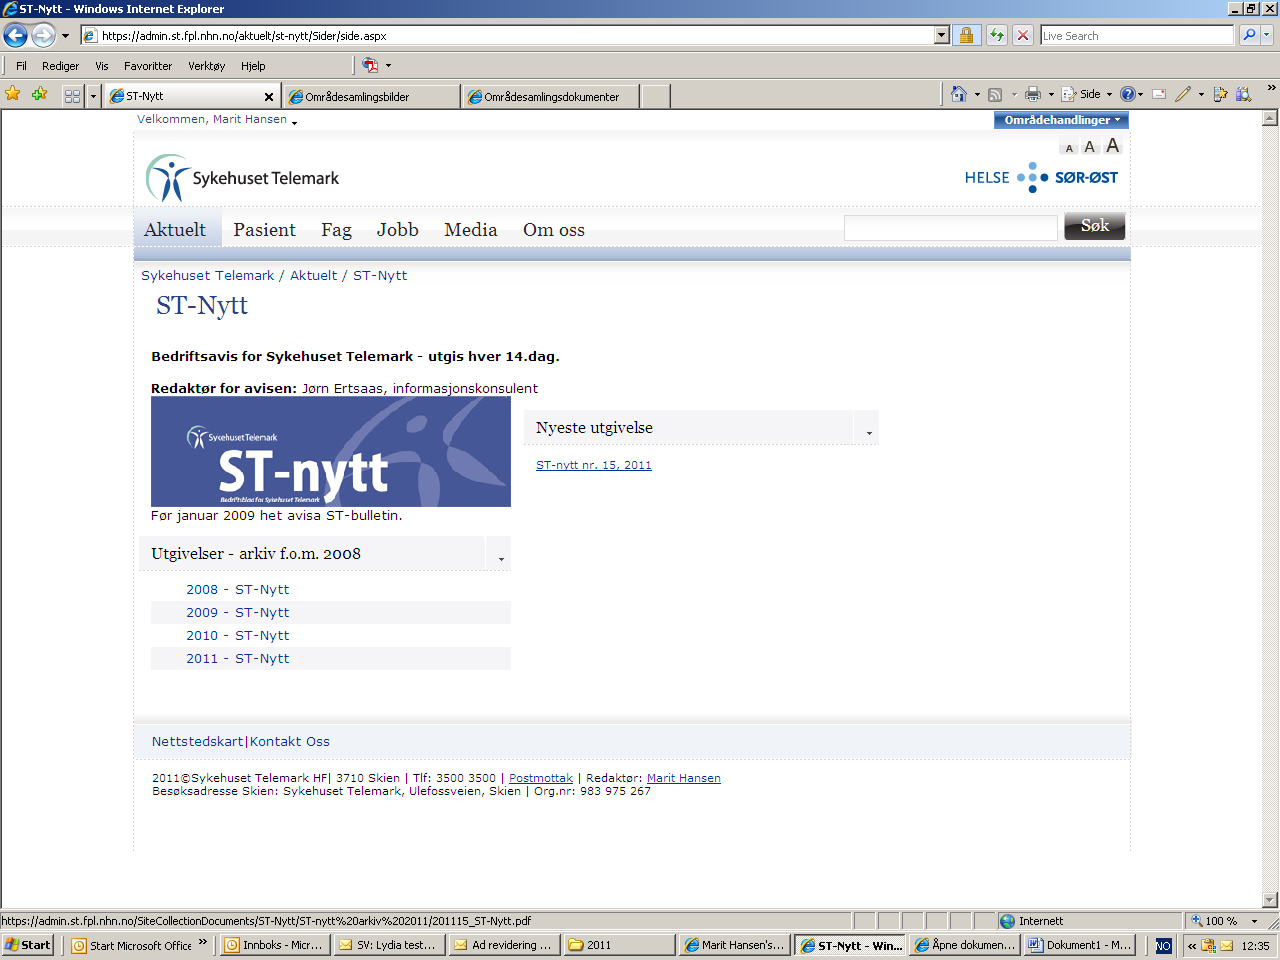Open the Postmottak footer link
1280x960 pixels.
point(541,778)
